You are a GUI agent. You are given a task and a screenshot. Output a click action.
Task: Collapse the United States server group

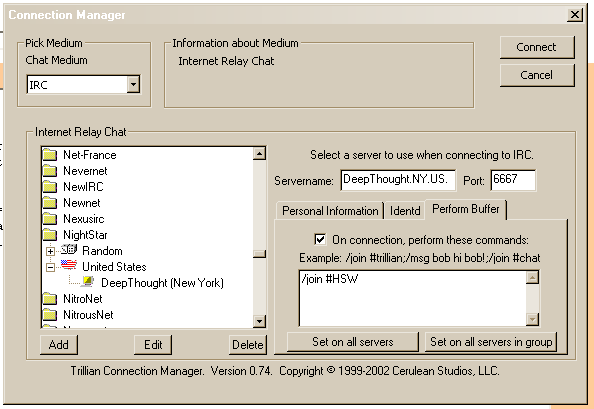tap(50, 267)
